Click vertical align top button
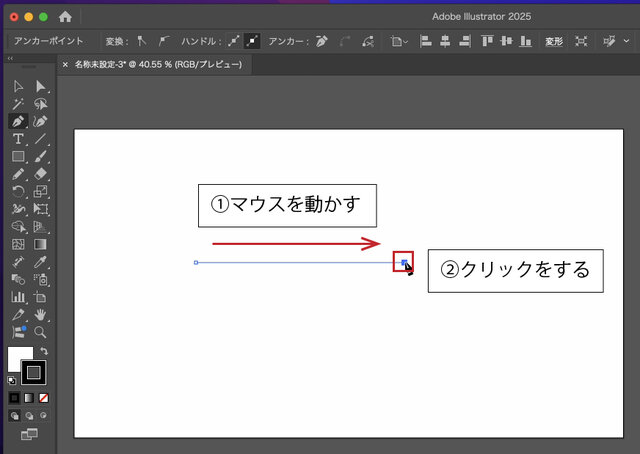The image size is (640, 454). click(487, 41)
